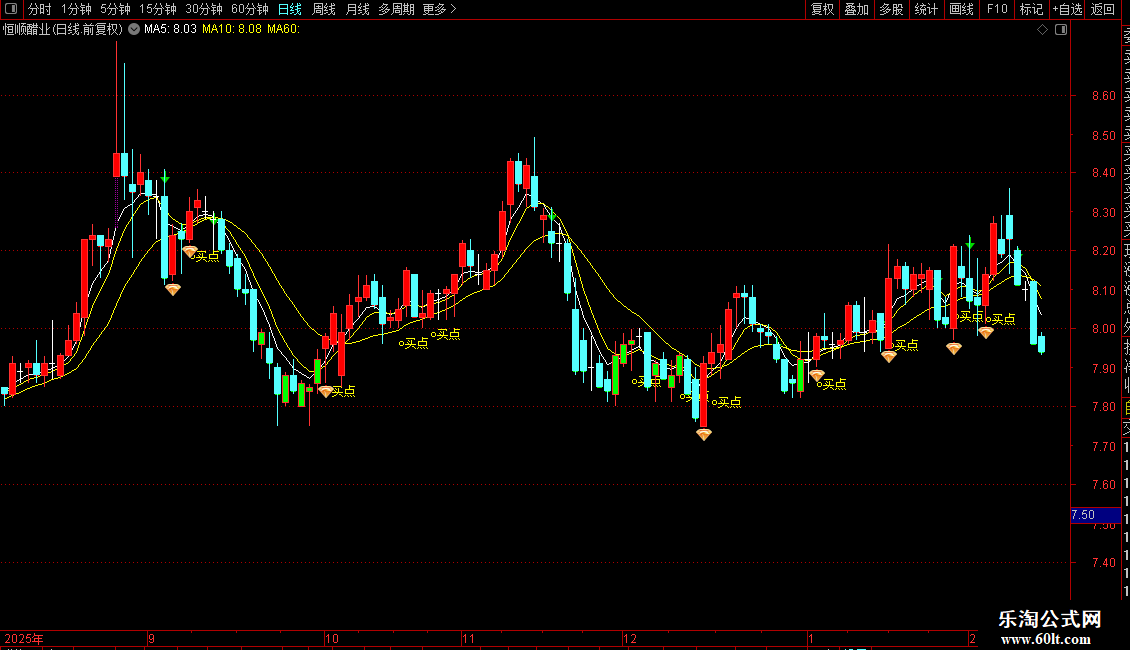Click the 叠加 overlay button
This screenshot has height=650, width=1130.
[857, 9]
